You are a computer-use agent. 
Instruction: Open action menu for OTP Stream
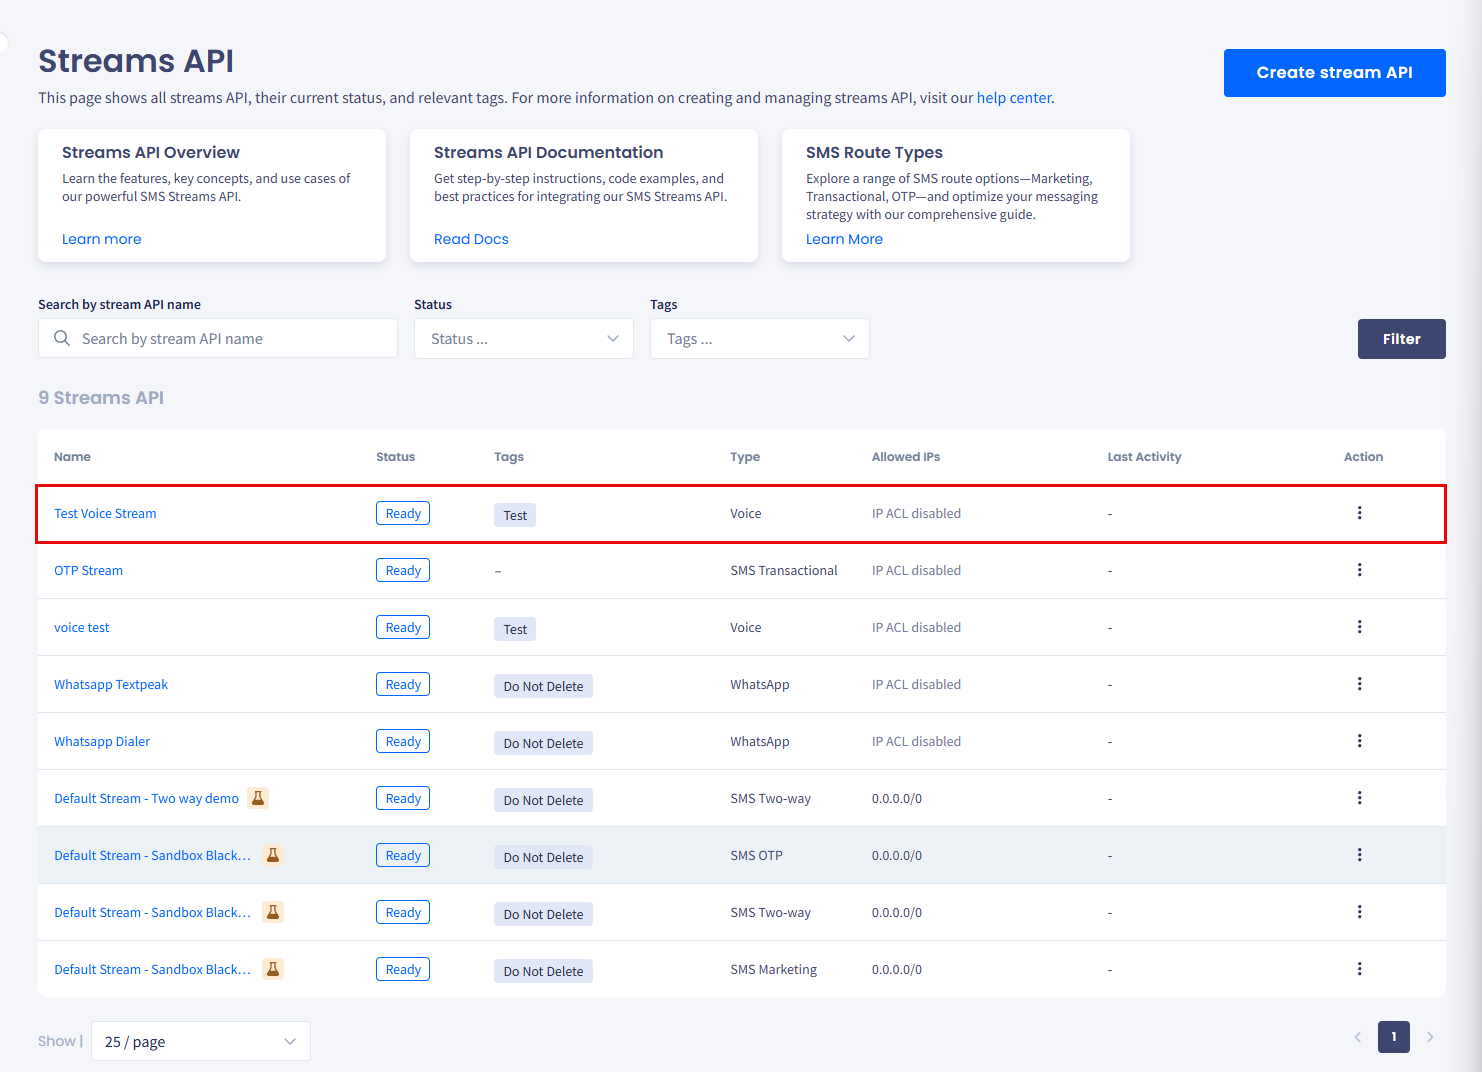[x=1359, y=570]
